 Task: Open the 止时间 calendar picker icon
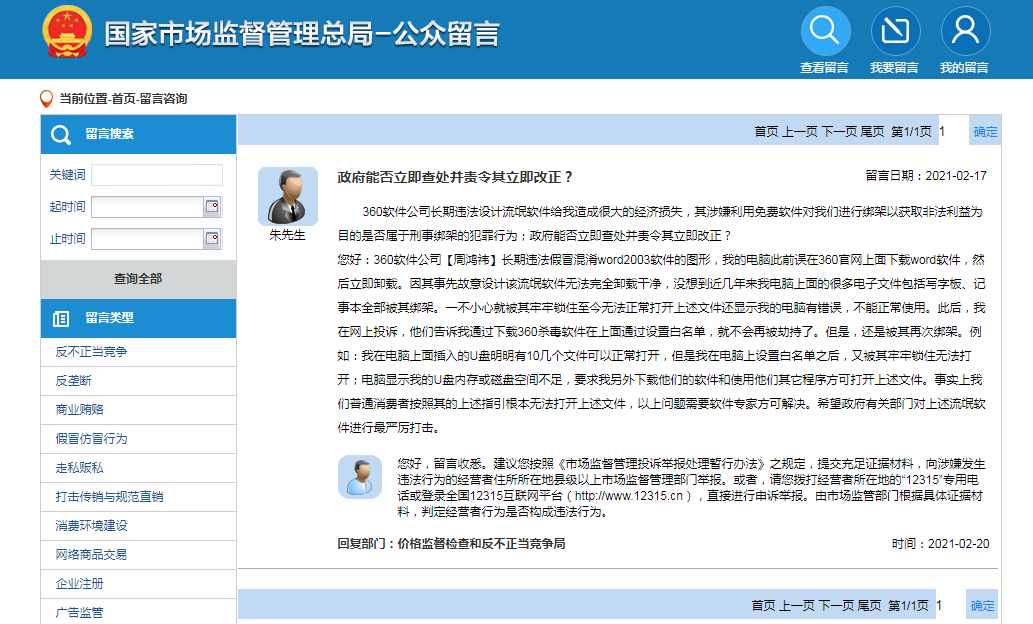click(x=212, y=238)
